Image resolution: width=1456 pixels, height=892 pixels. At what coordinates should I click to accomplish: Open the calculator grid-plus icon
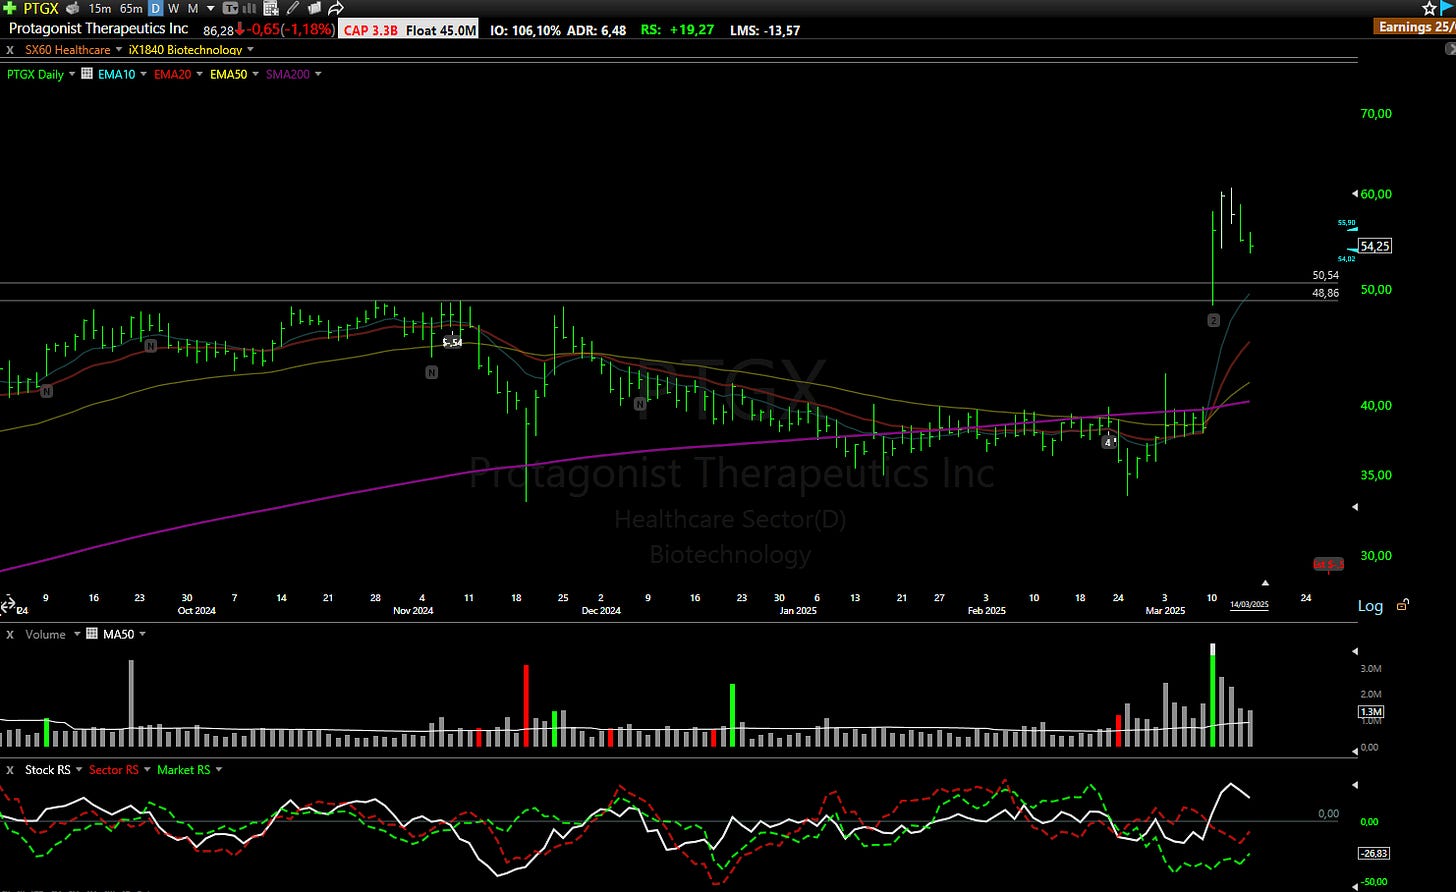pos(271,8)
